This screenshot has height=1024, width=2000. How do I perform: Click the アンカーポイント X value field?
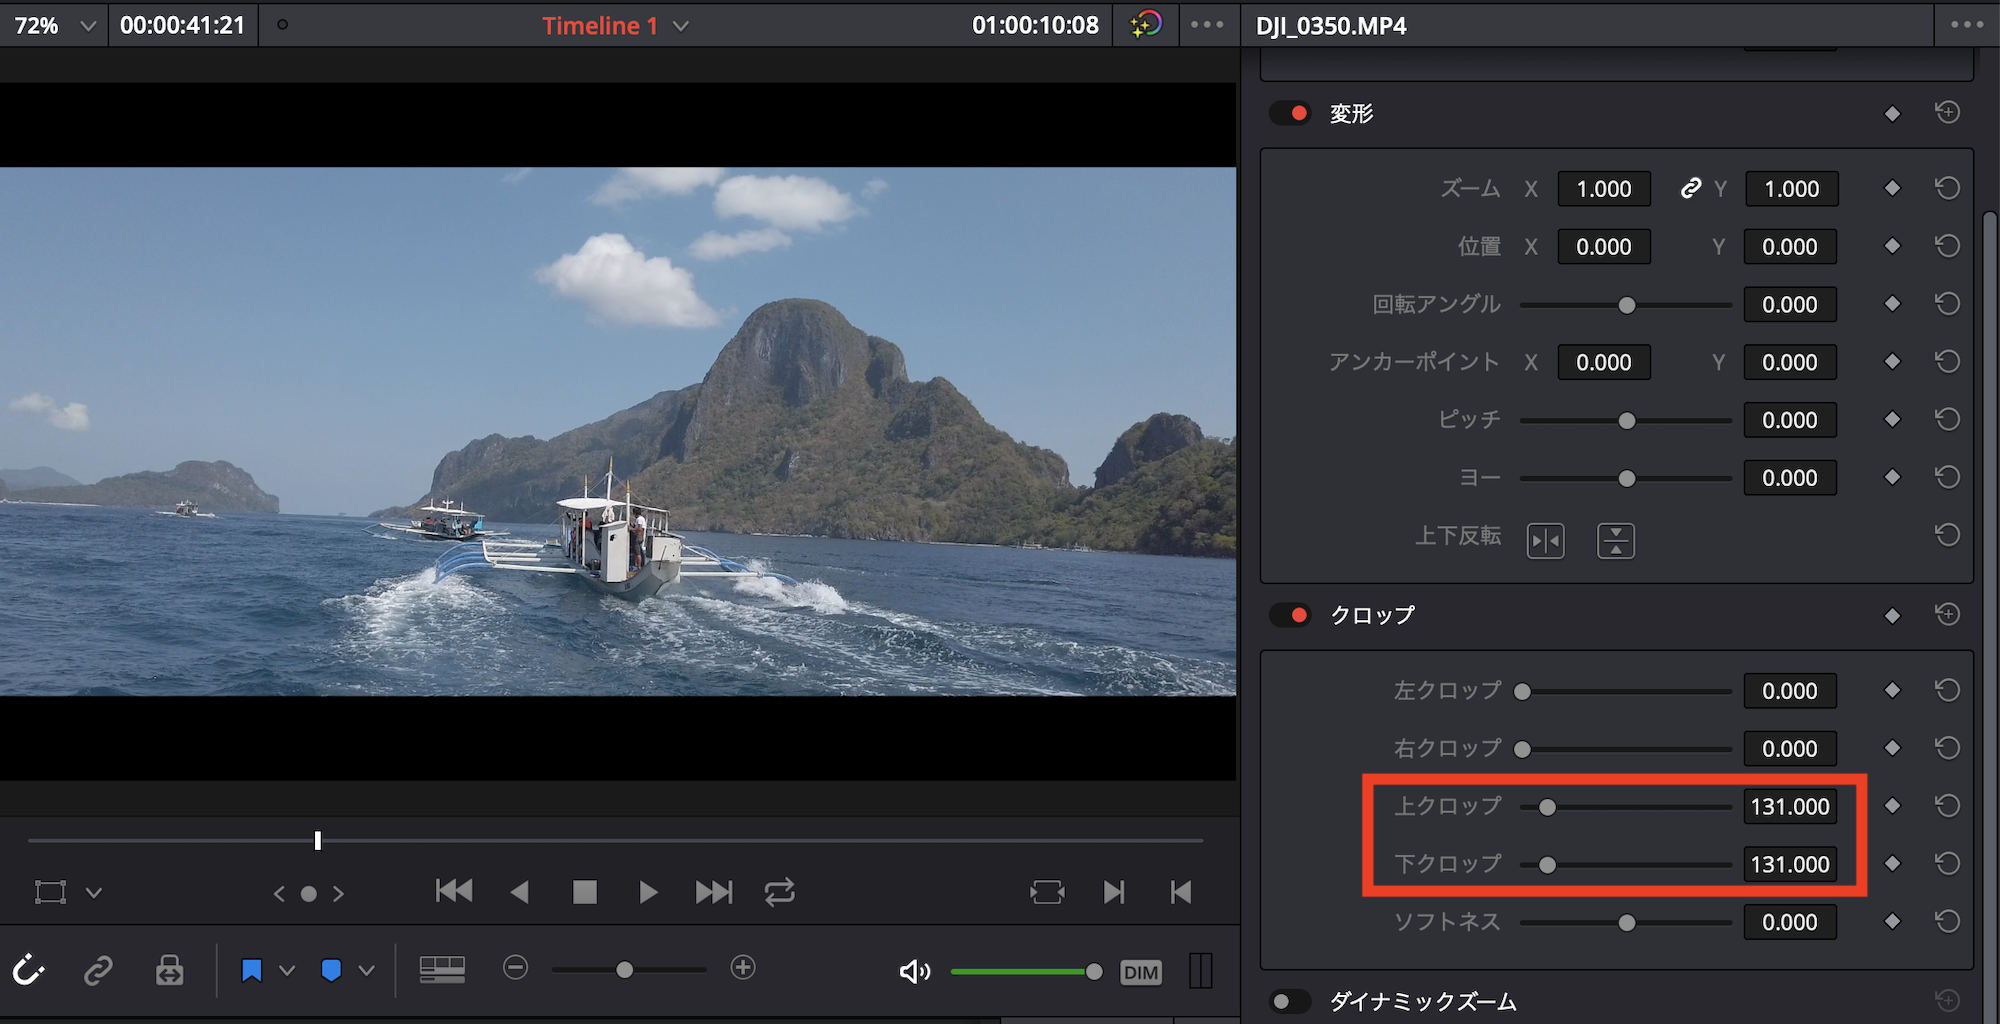coord(1604,363)
